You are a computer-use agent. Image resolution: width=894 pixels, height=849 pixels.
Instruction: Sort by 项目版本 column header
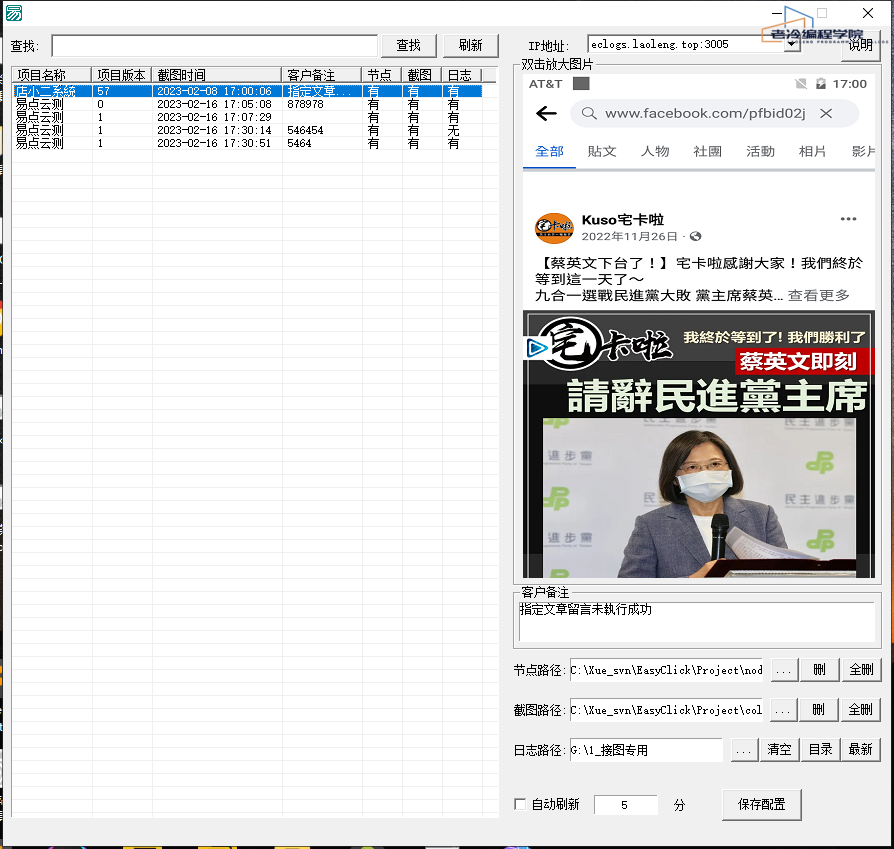(121, 75)
